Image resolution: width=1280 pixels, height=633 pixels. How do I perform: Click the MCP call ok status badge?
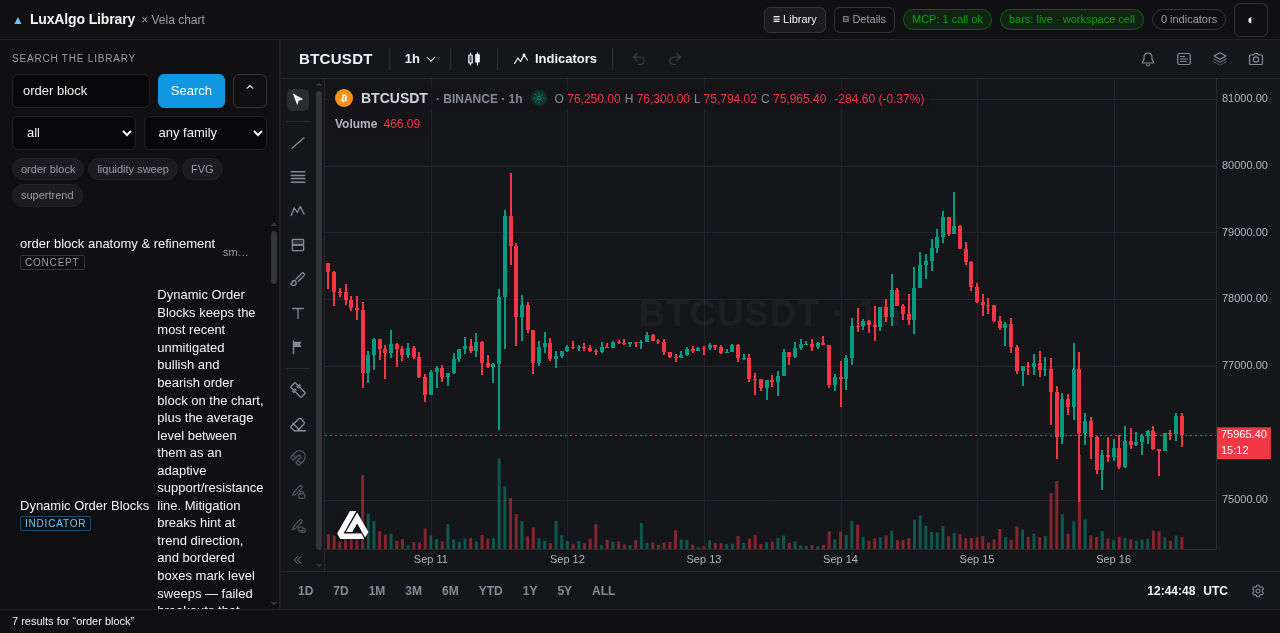tap(947, 19)
